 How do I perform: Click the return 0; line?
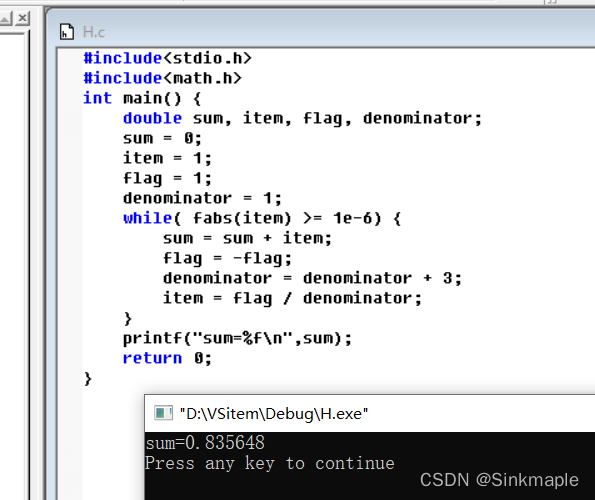pyautogui.click(x=167, y=358)
